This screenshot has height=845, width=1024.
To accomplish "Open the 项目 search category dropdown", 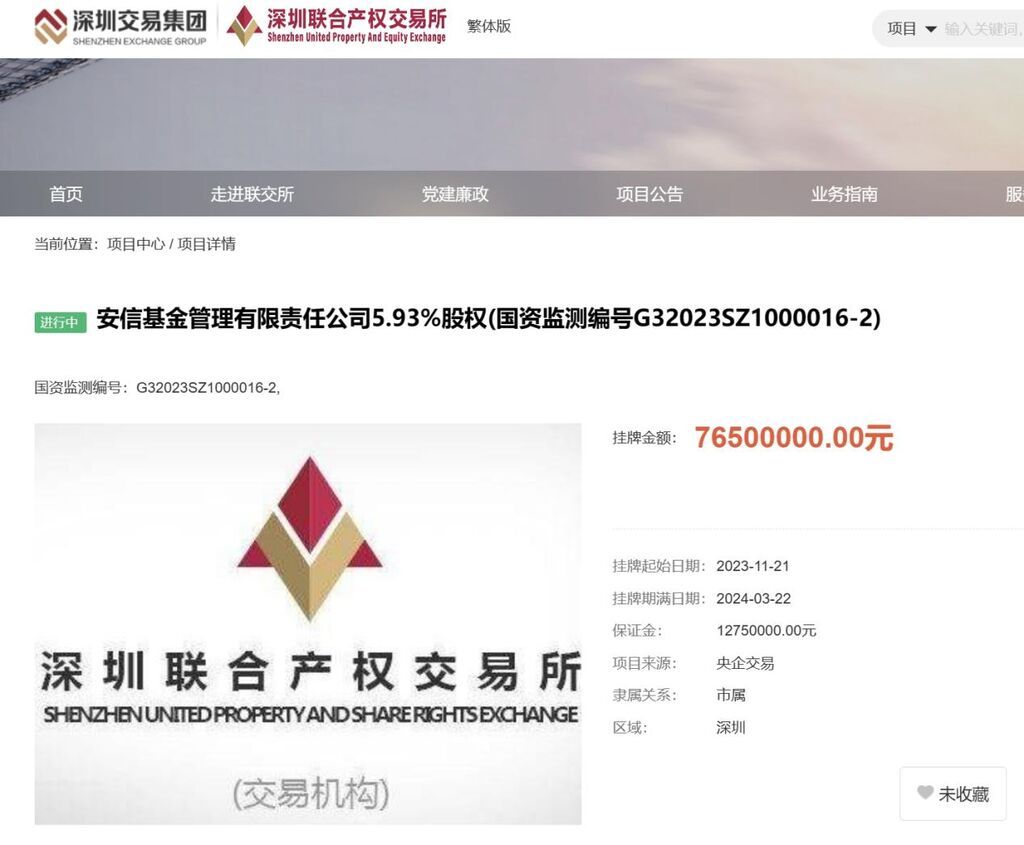I will coord(912,29).
